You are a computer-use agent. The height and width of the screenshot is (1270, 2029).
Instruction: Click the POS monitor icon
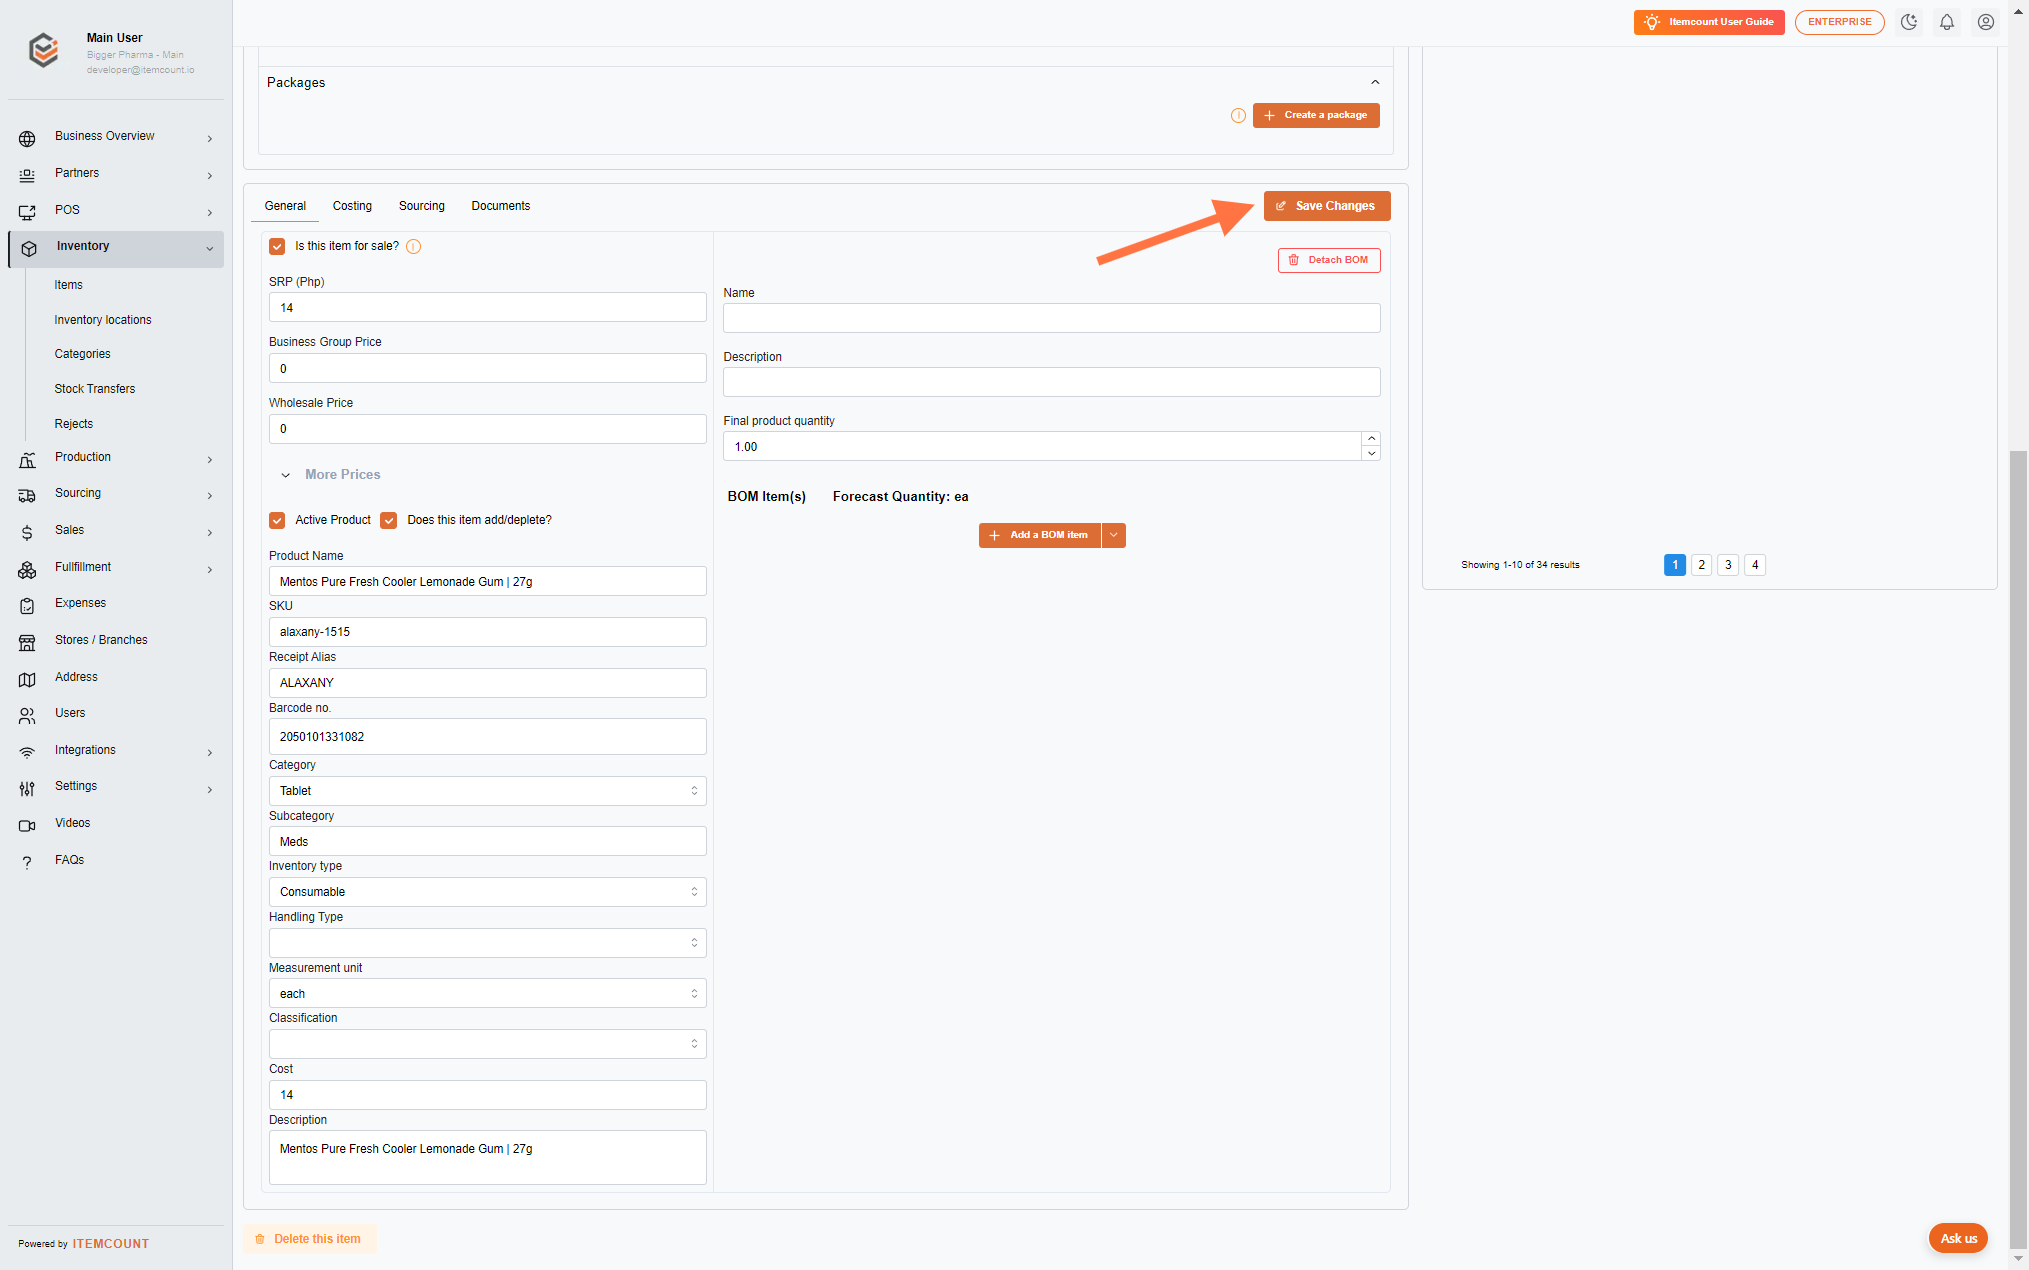27,212
